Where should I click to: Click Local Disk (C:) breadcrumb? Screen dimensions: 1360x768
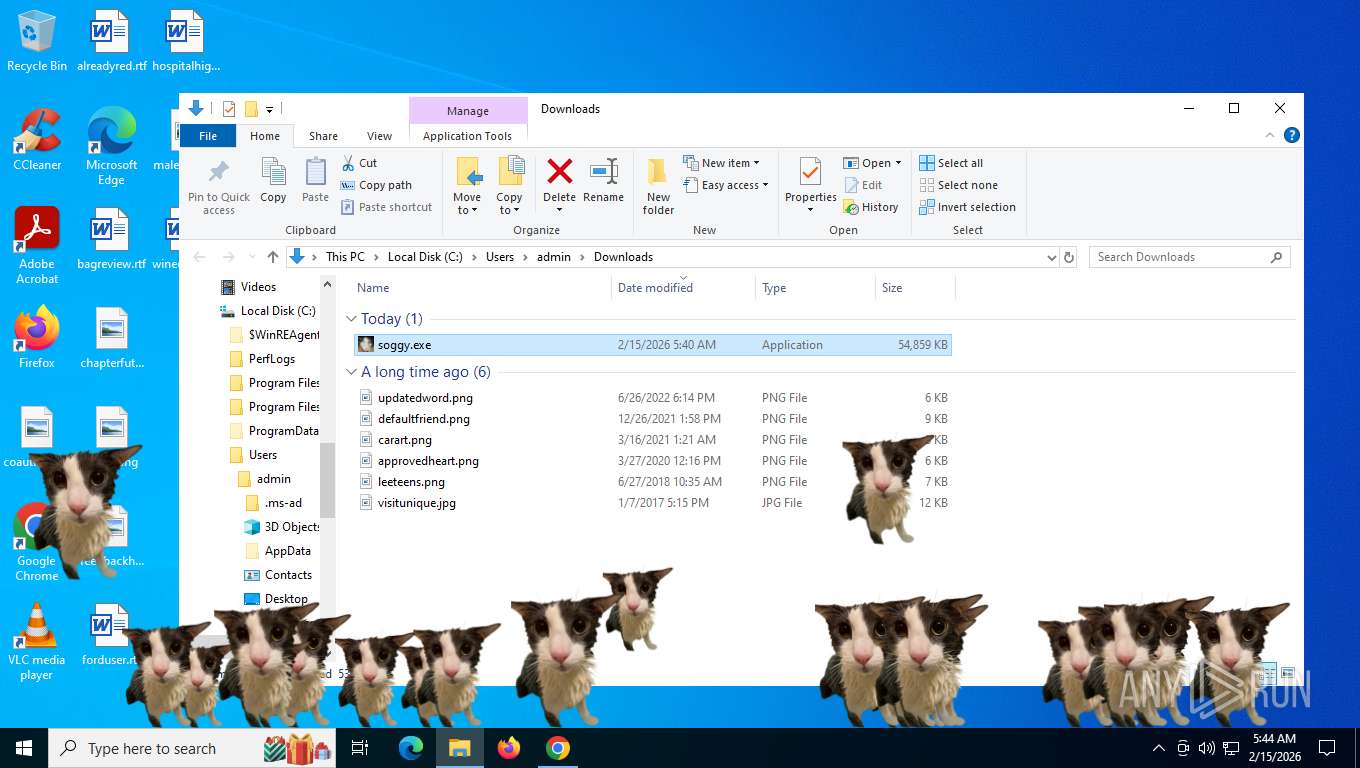425,257
